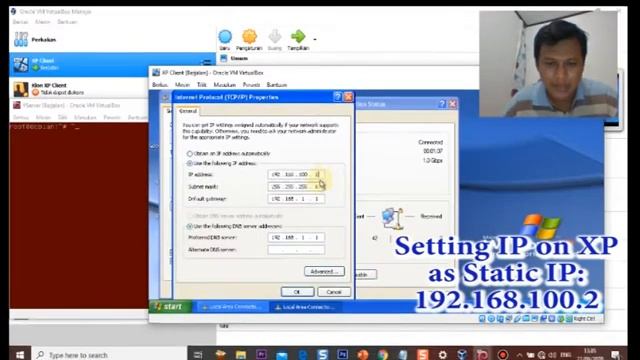Click help question mark in Connection Status window
Screen dimensions: 640x360
pyautogui.click(x=442, y=104)
